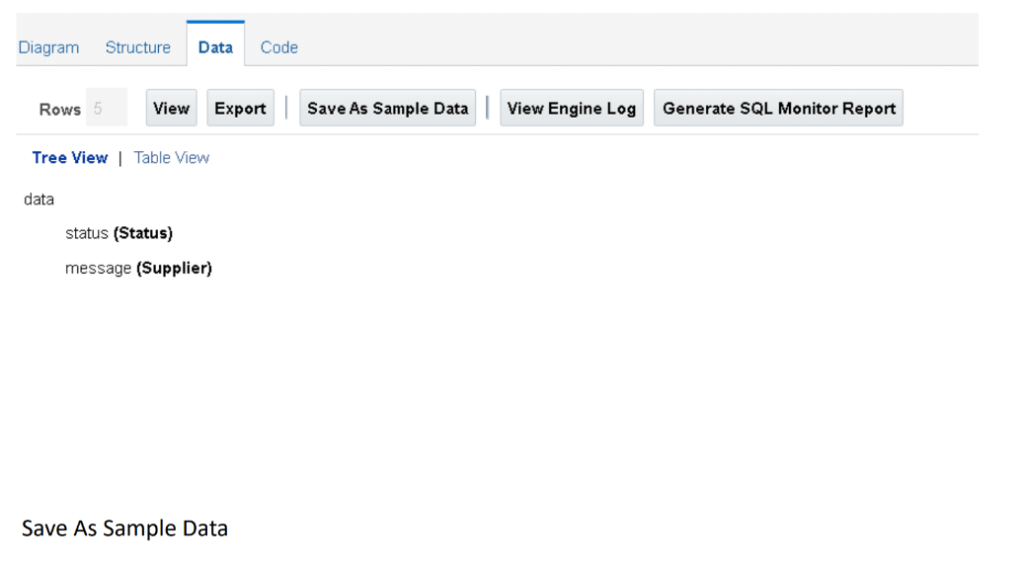Switch to Table View

(172, 158)
